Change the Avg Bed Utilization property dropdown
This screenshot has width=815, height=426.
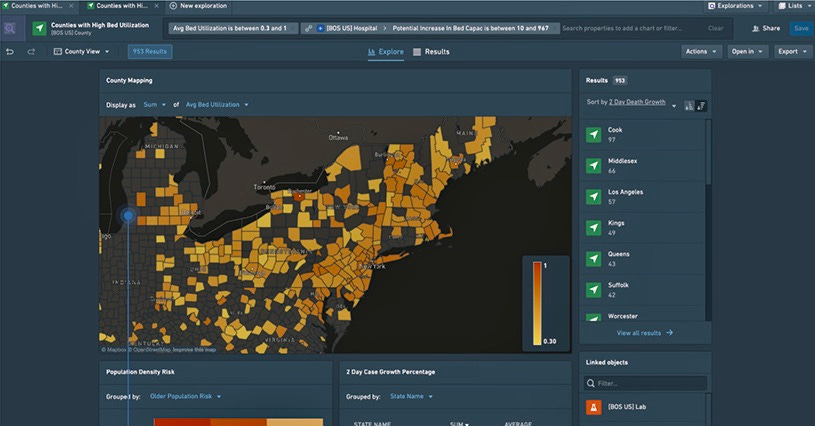[217, 104]
